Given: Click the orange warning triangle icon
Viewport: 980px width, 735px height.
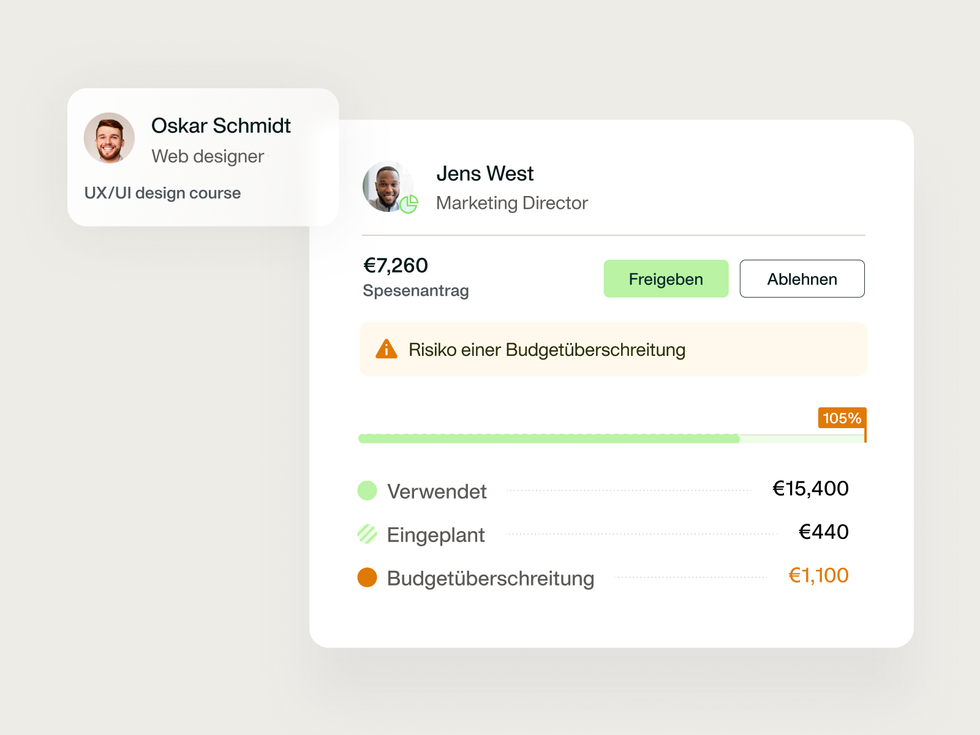Looking at the screenshot, I should (x=387, y=349).
